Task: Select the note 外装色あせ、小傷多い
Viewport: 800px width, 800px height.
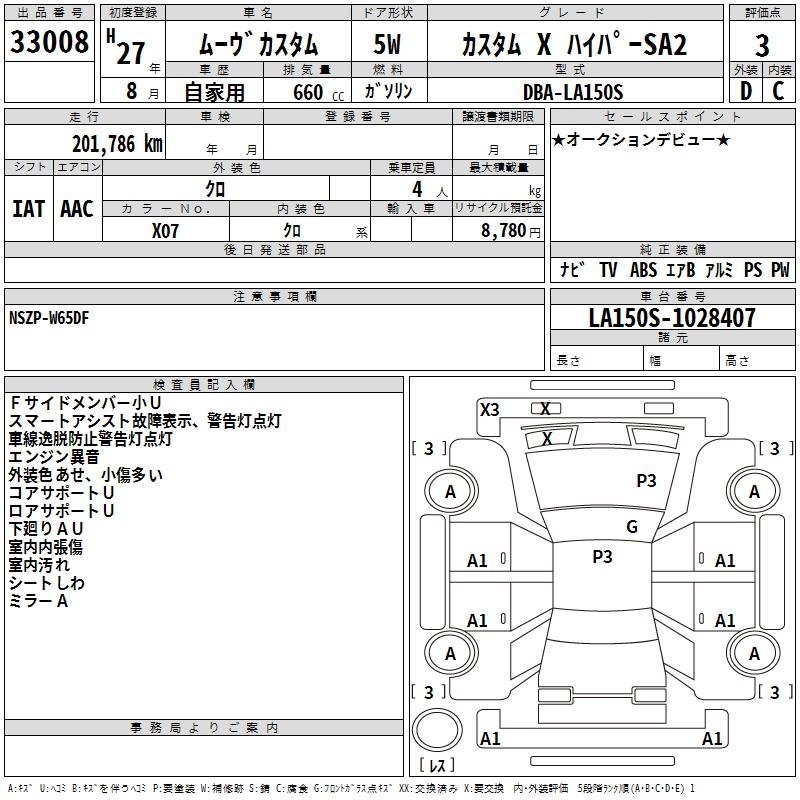Action: [86, 475]
